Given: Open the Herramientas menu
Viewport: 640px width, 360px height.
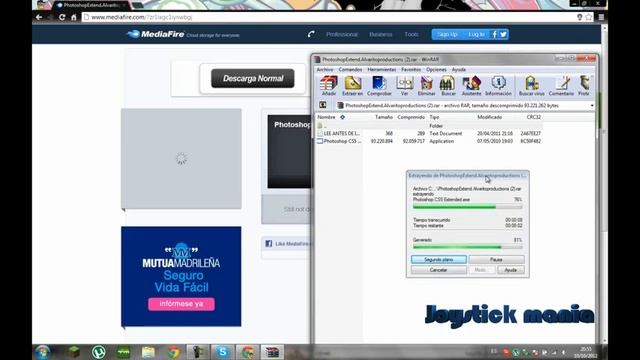Looking at the screenshot, I should tap(382, 70).
